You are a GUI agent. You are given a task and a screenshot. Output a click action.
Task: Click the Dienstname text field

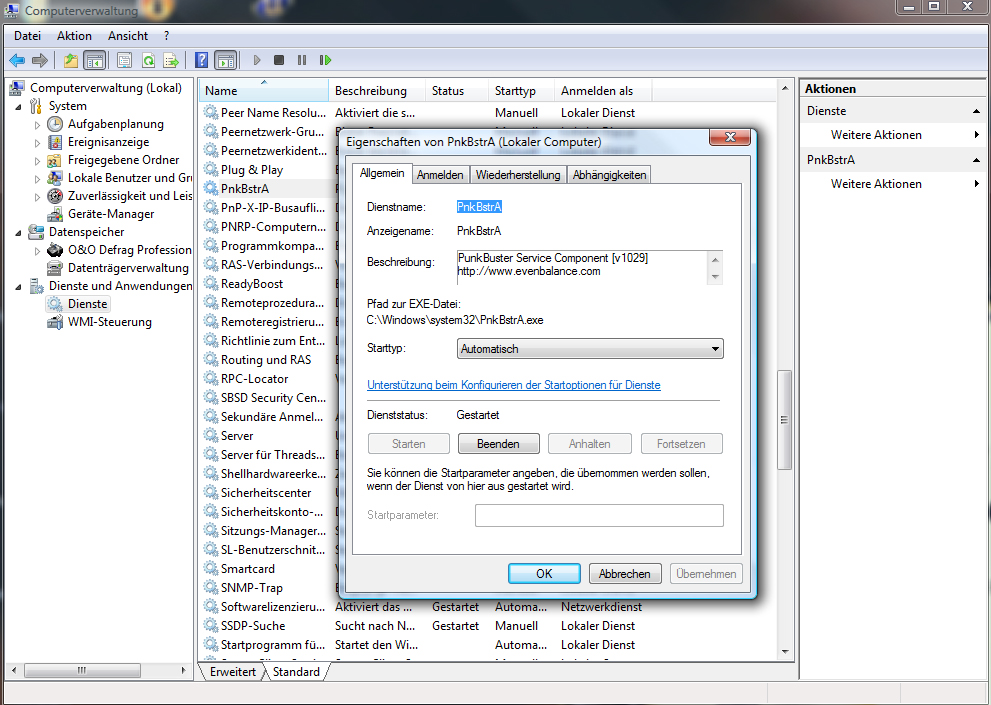click(479, 207)
